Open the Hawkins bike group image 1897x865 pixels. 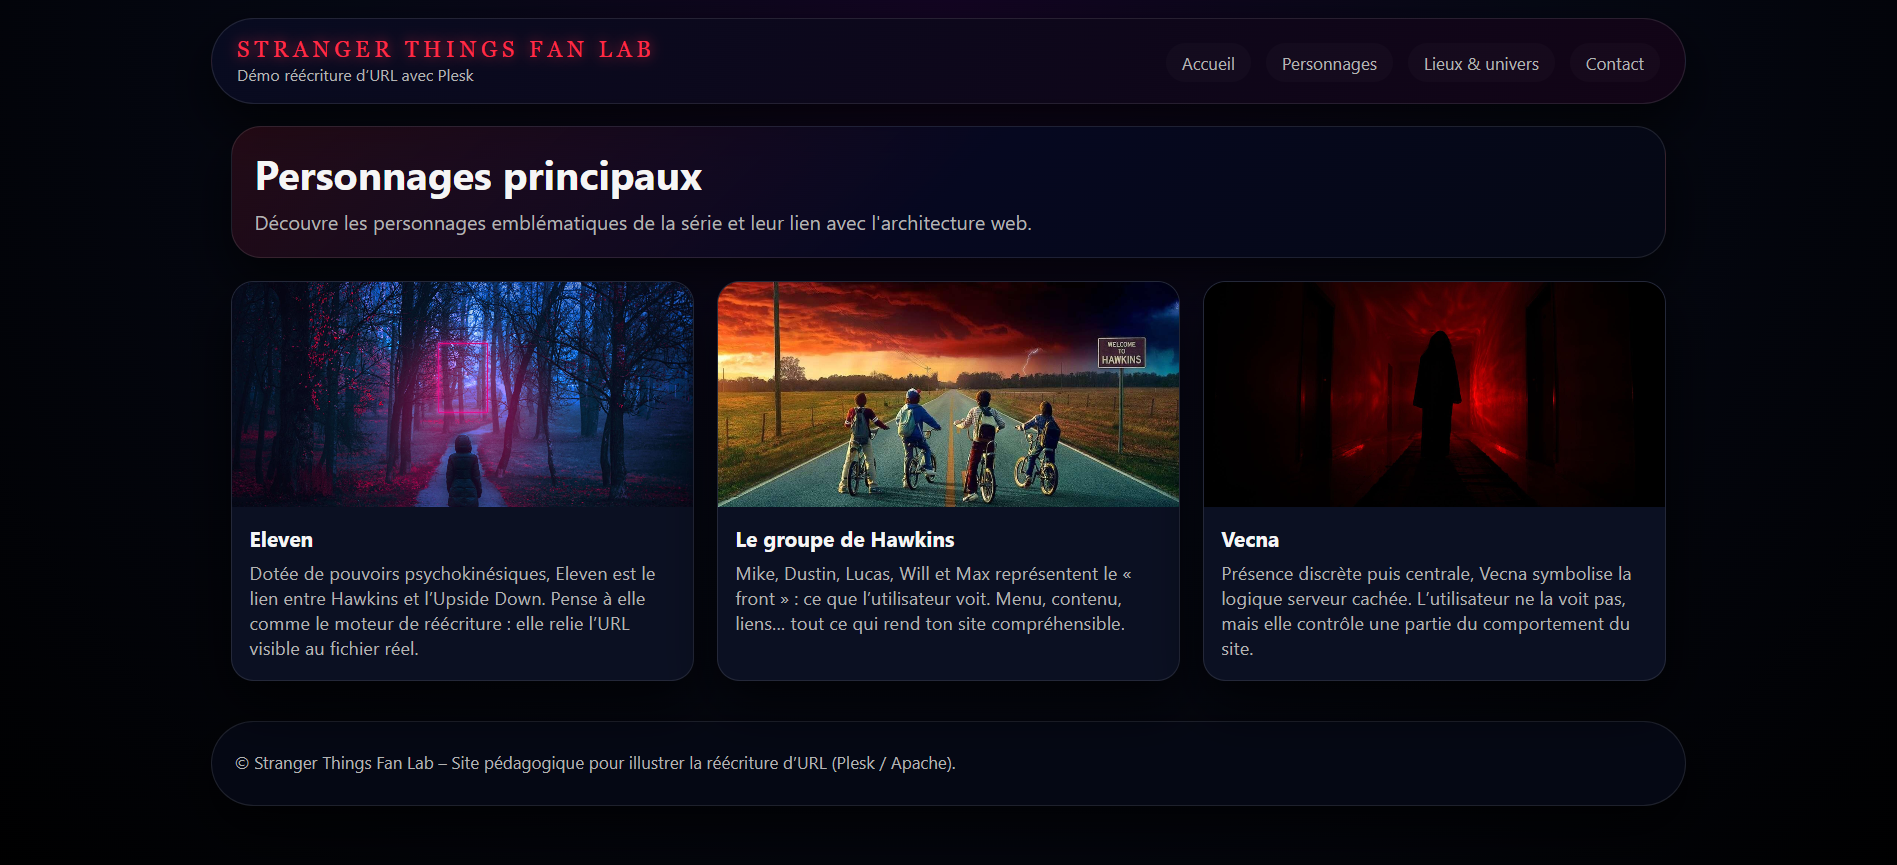point(948,394)
